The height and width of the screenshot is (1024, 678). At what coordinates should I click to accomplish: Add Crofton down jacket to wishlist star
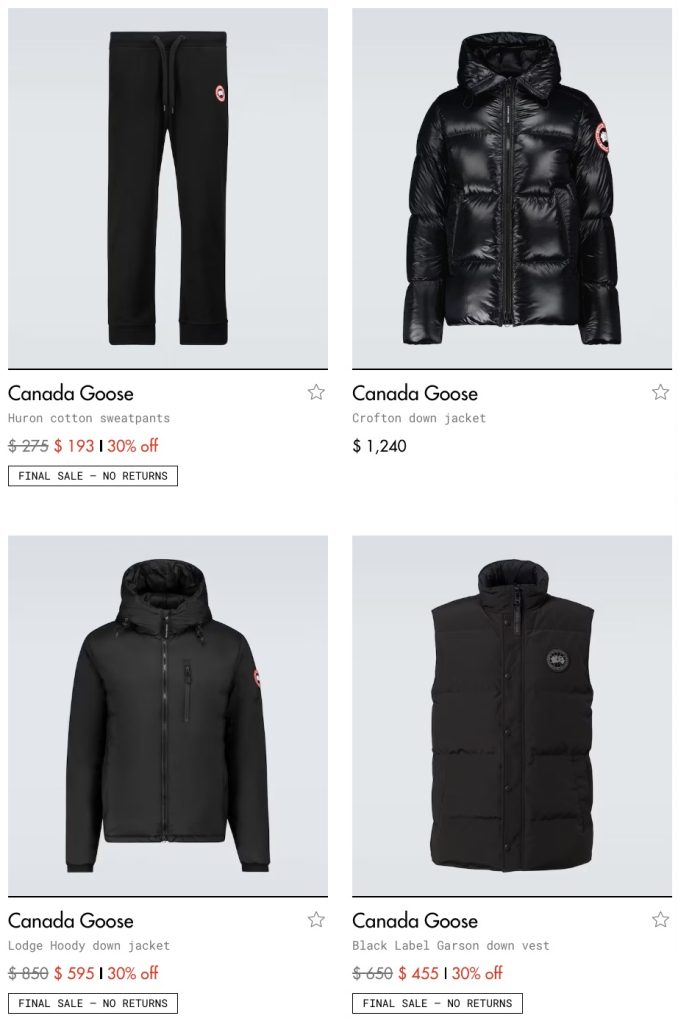coord(660,392)
